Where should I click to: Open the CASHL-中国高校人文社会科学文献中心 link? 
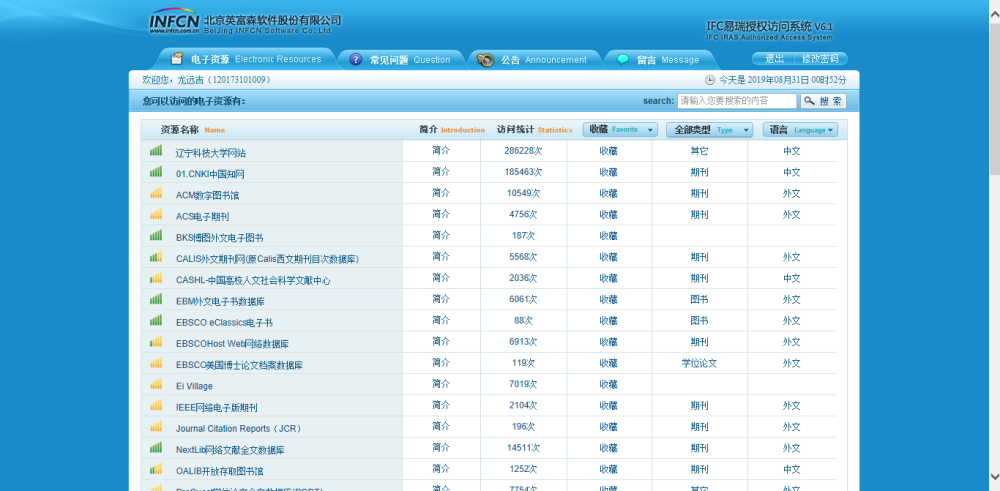[253, 280]
